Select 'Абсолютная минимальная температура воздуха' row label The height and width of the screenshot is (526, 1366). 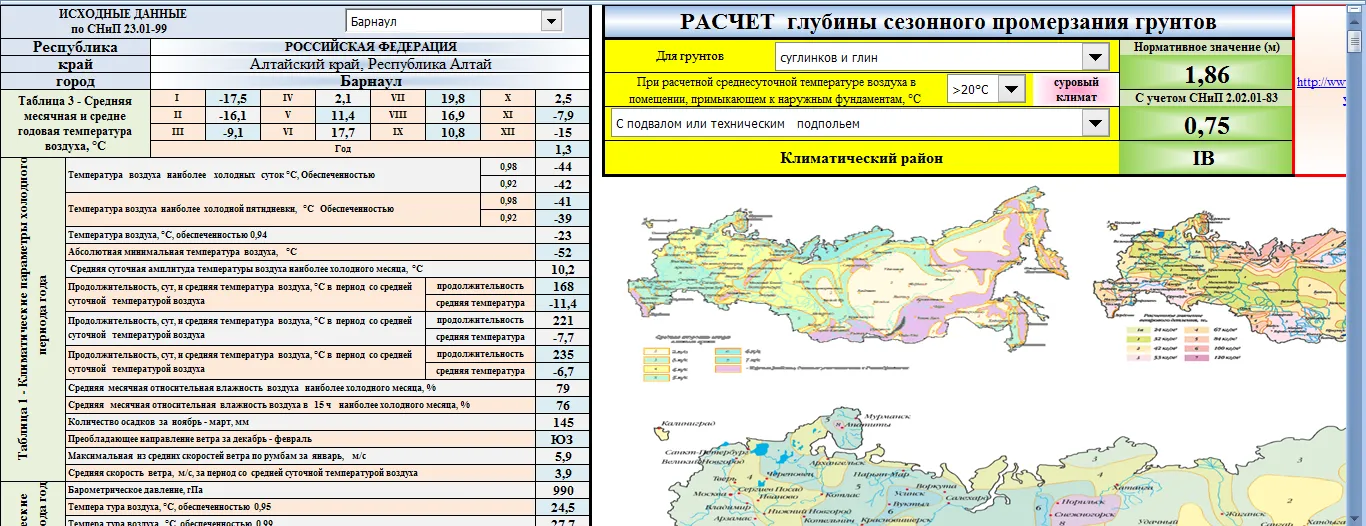tap(300, 252)
